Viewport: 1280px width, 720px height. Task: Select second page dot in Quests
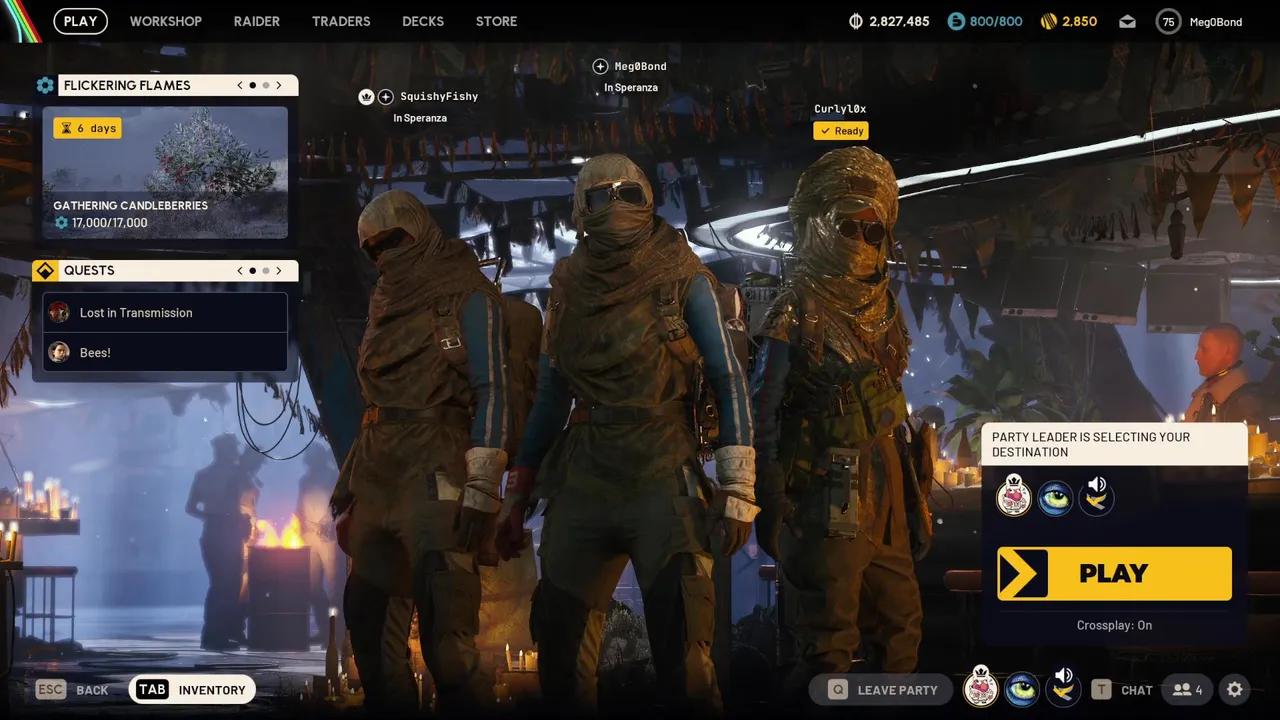(x=266, y=271)
